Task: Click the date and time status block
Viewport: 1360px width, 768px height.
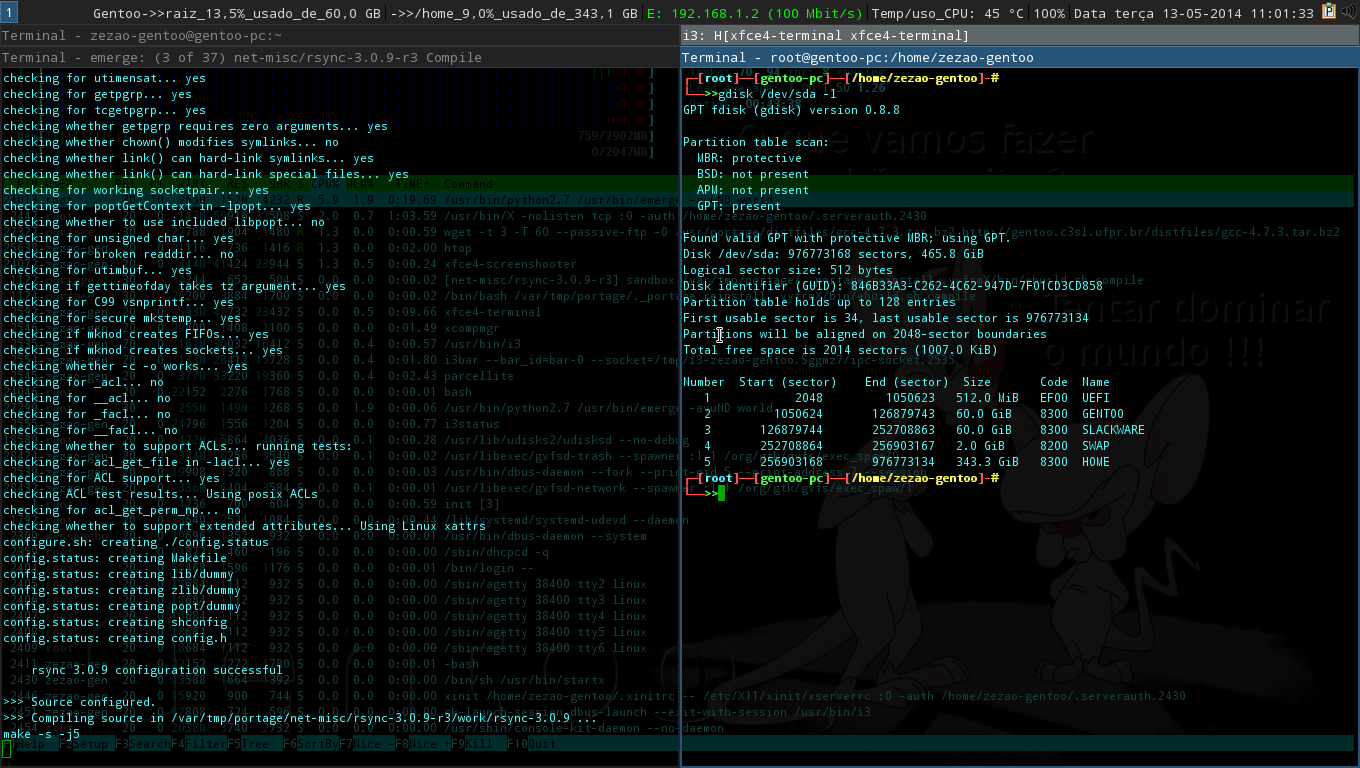Action: coord(1194,13)
